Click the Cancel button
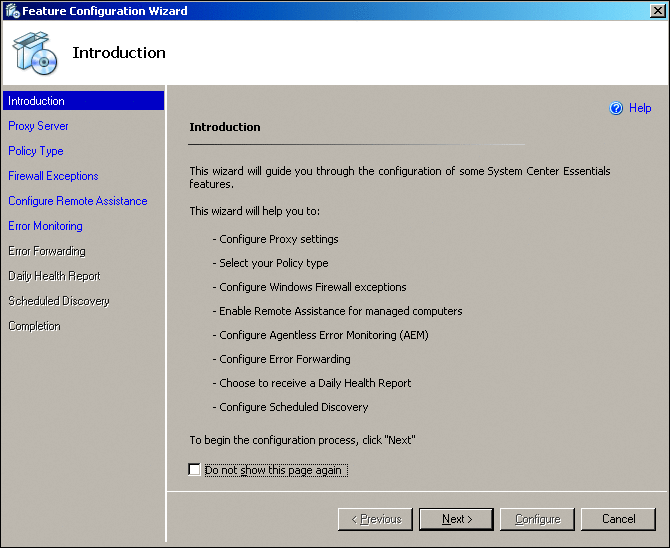 point(619,519)
